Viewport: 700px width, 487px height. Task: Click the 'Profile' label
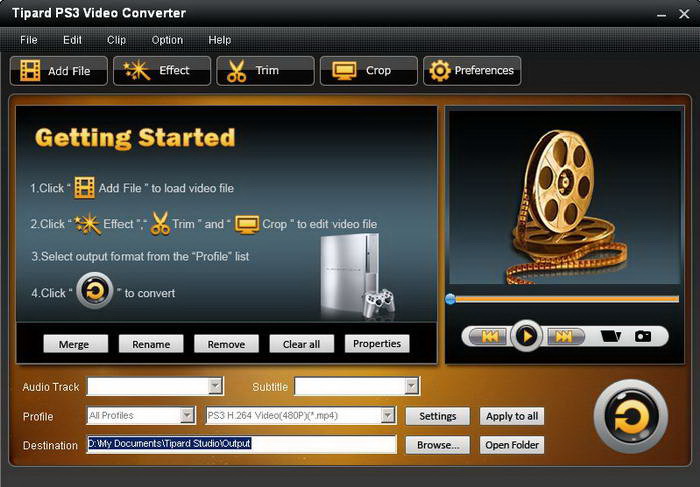click(38, 416)
